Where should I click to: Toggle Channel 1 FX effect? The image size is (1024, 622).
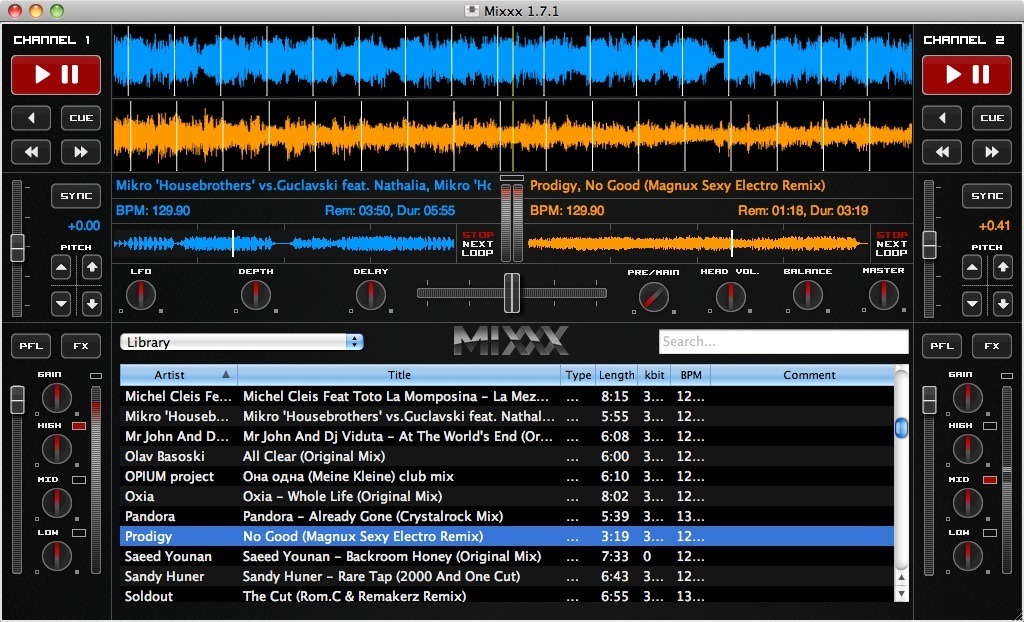(x=81, y=346)
